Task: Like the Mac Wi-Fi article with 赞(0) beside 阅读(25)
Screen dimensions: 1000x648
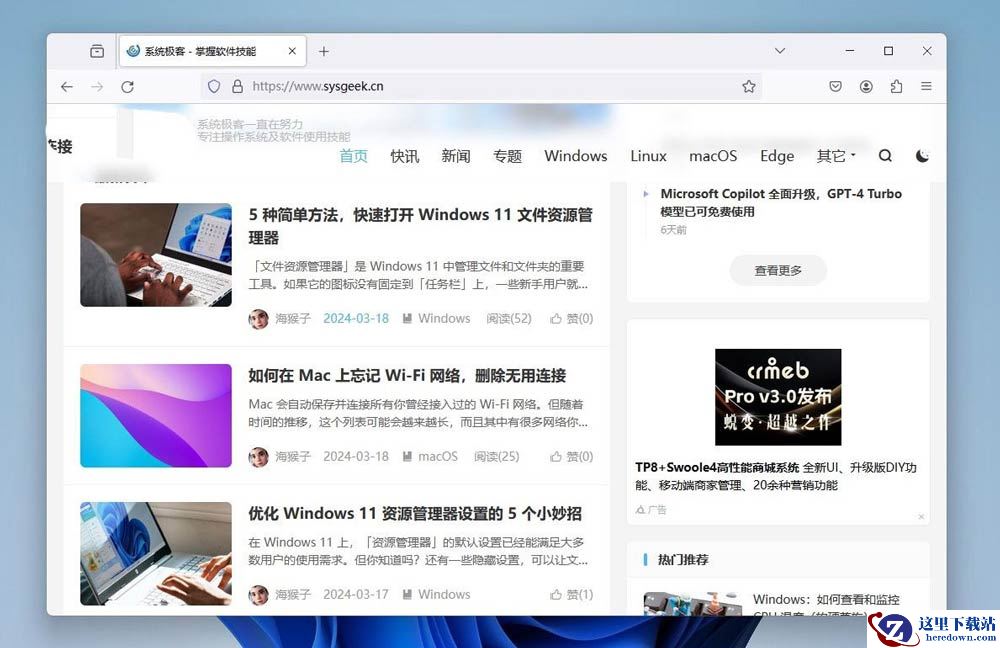Action: (571, 457)
